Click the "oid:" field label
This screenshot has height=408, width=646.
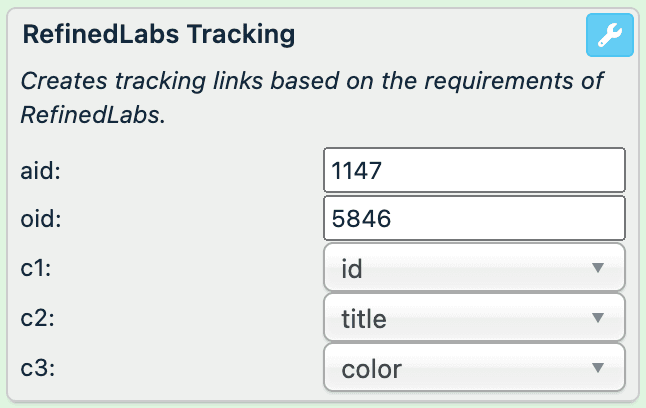(x=38, y=220)
